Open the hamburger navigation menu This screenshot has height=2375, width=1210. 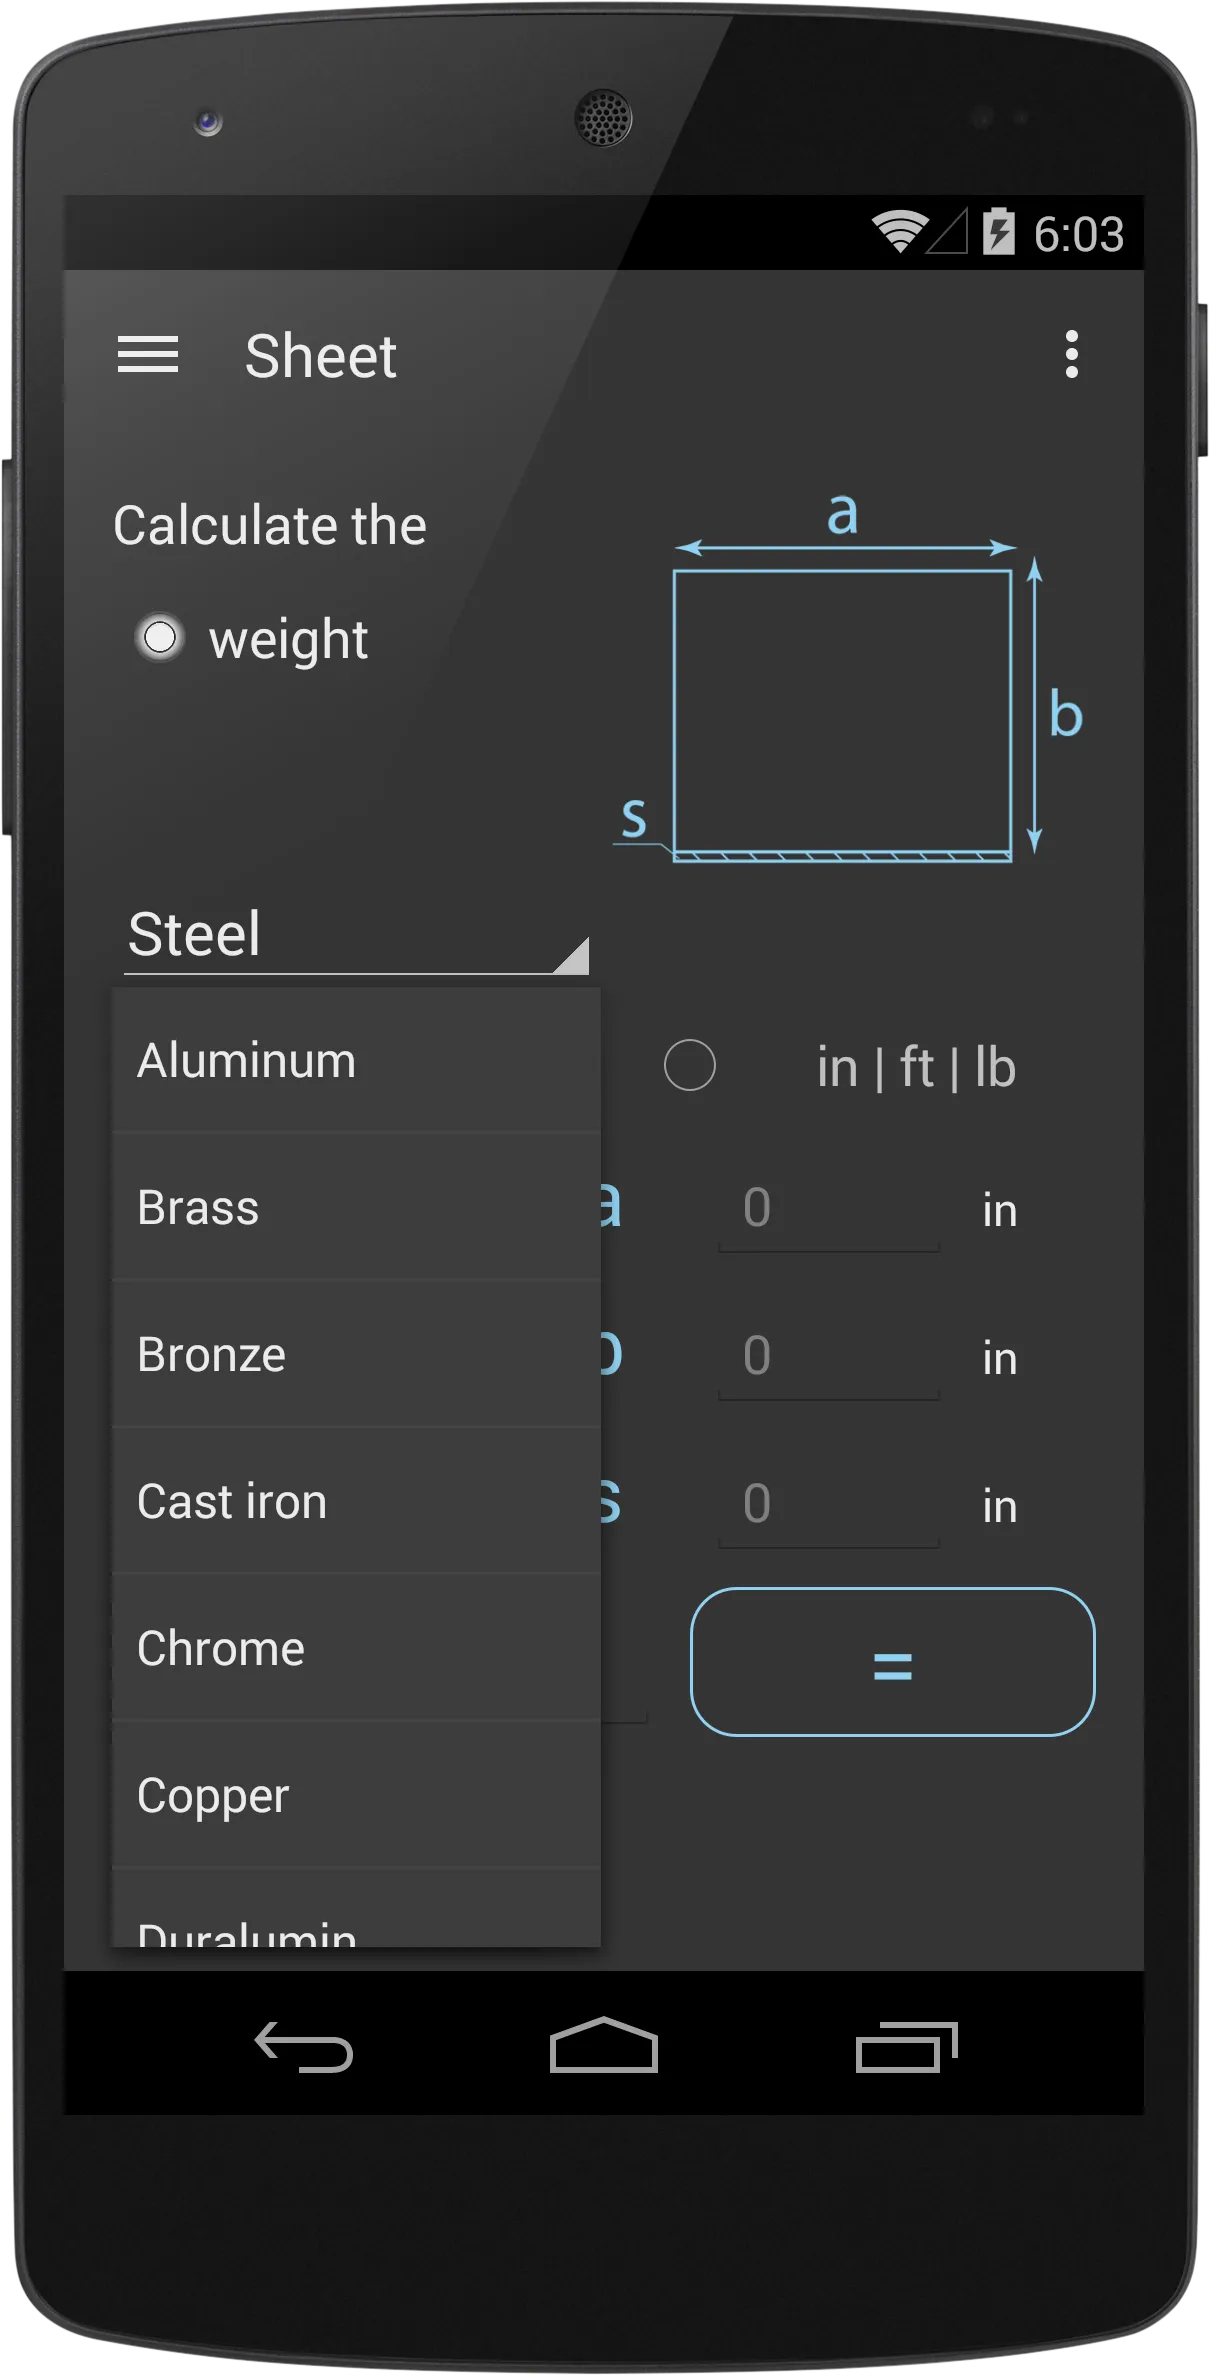tap(148, 356)
